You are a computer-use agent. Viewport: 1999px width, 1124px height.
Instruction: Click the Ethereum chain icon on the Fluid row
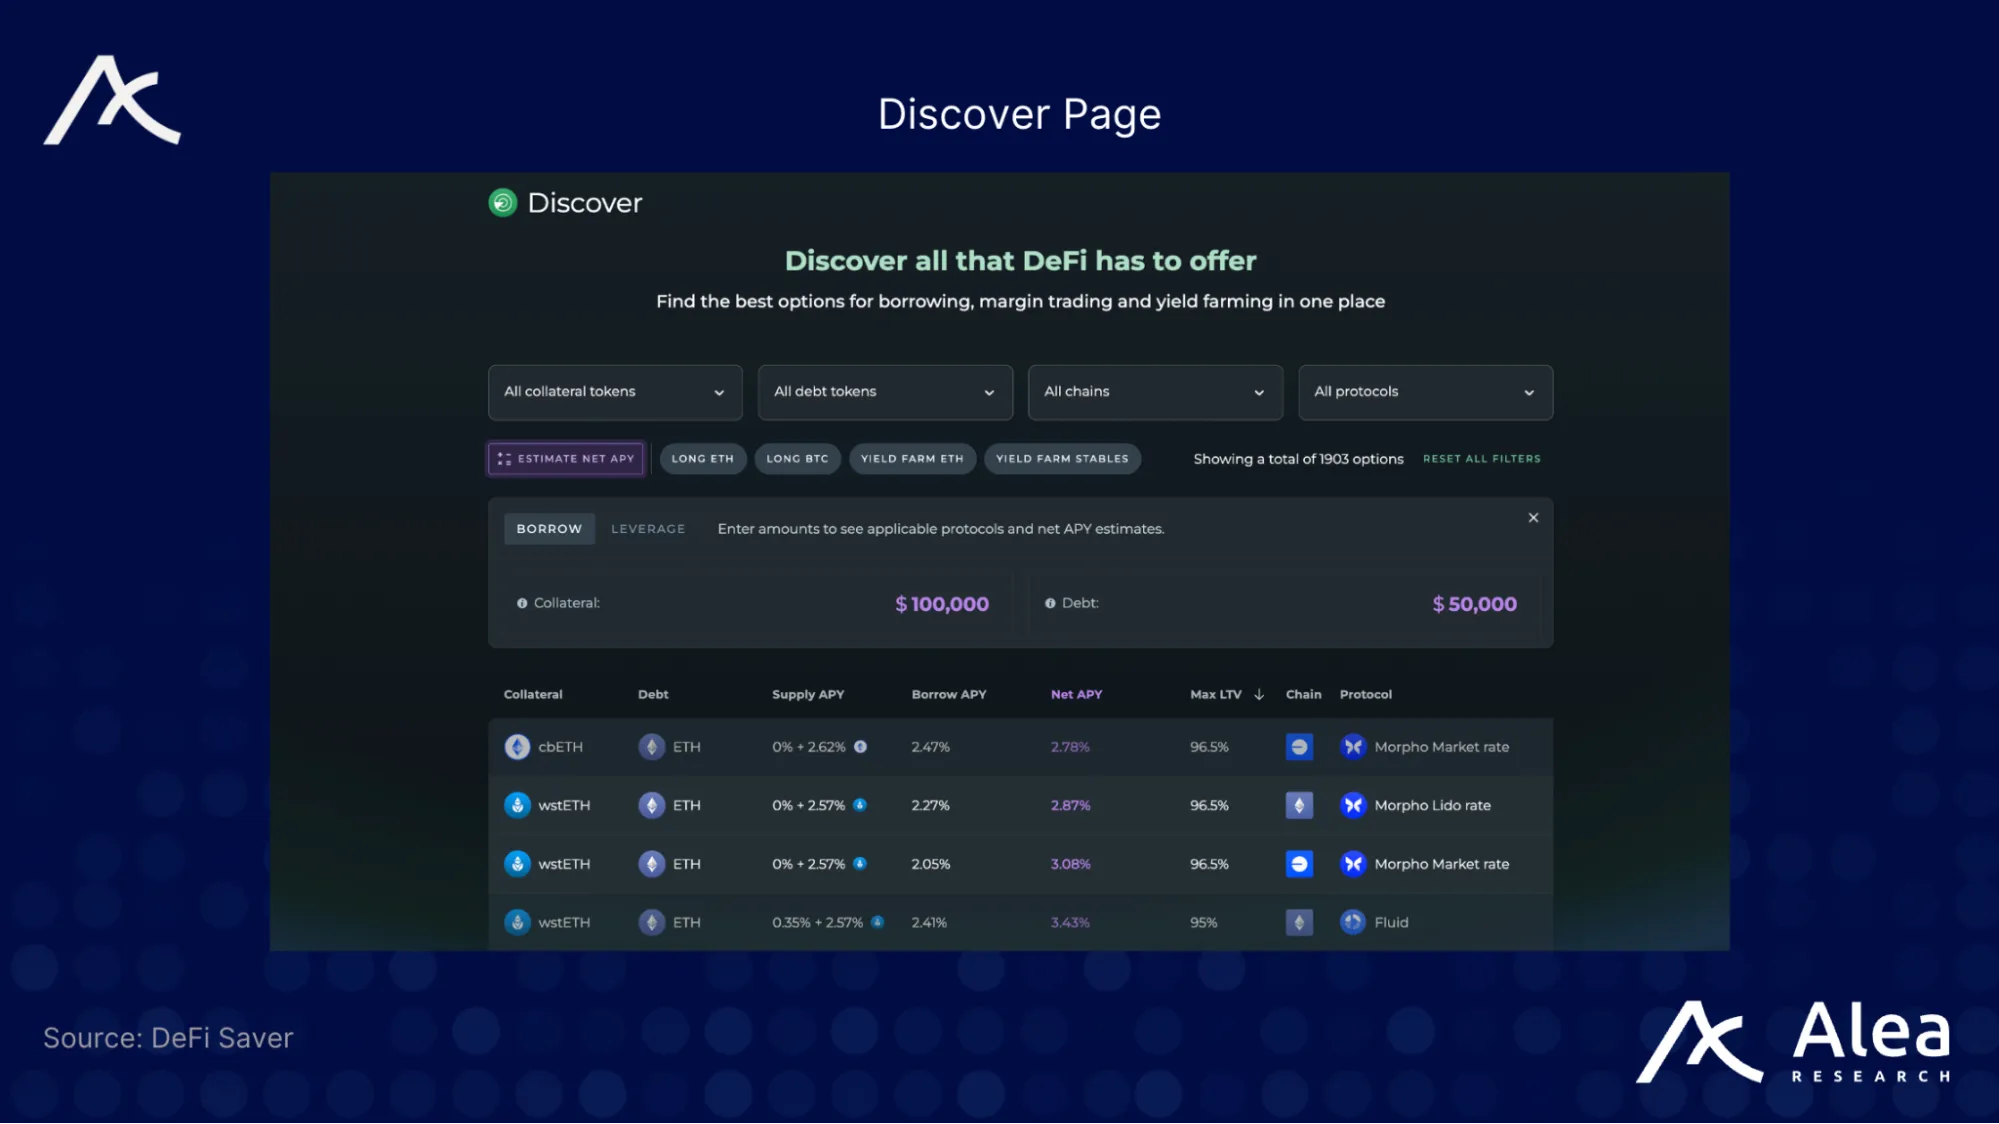[x=1299, y=922]
